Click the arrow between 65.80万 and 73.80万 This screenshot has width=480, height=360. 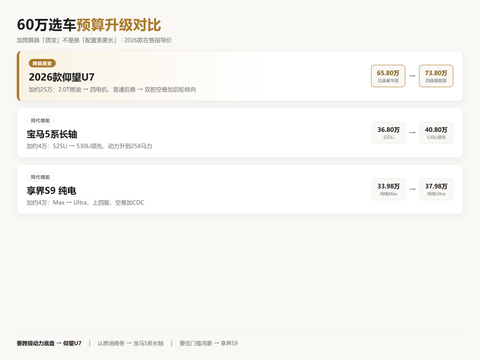click(x=412, y=76)
